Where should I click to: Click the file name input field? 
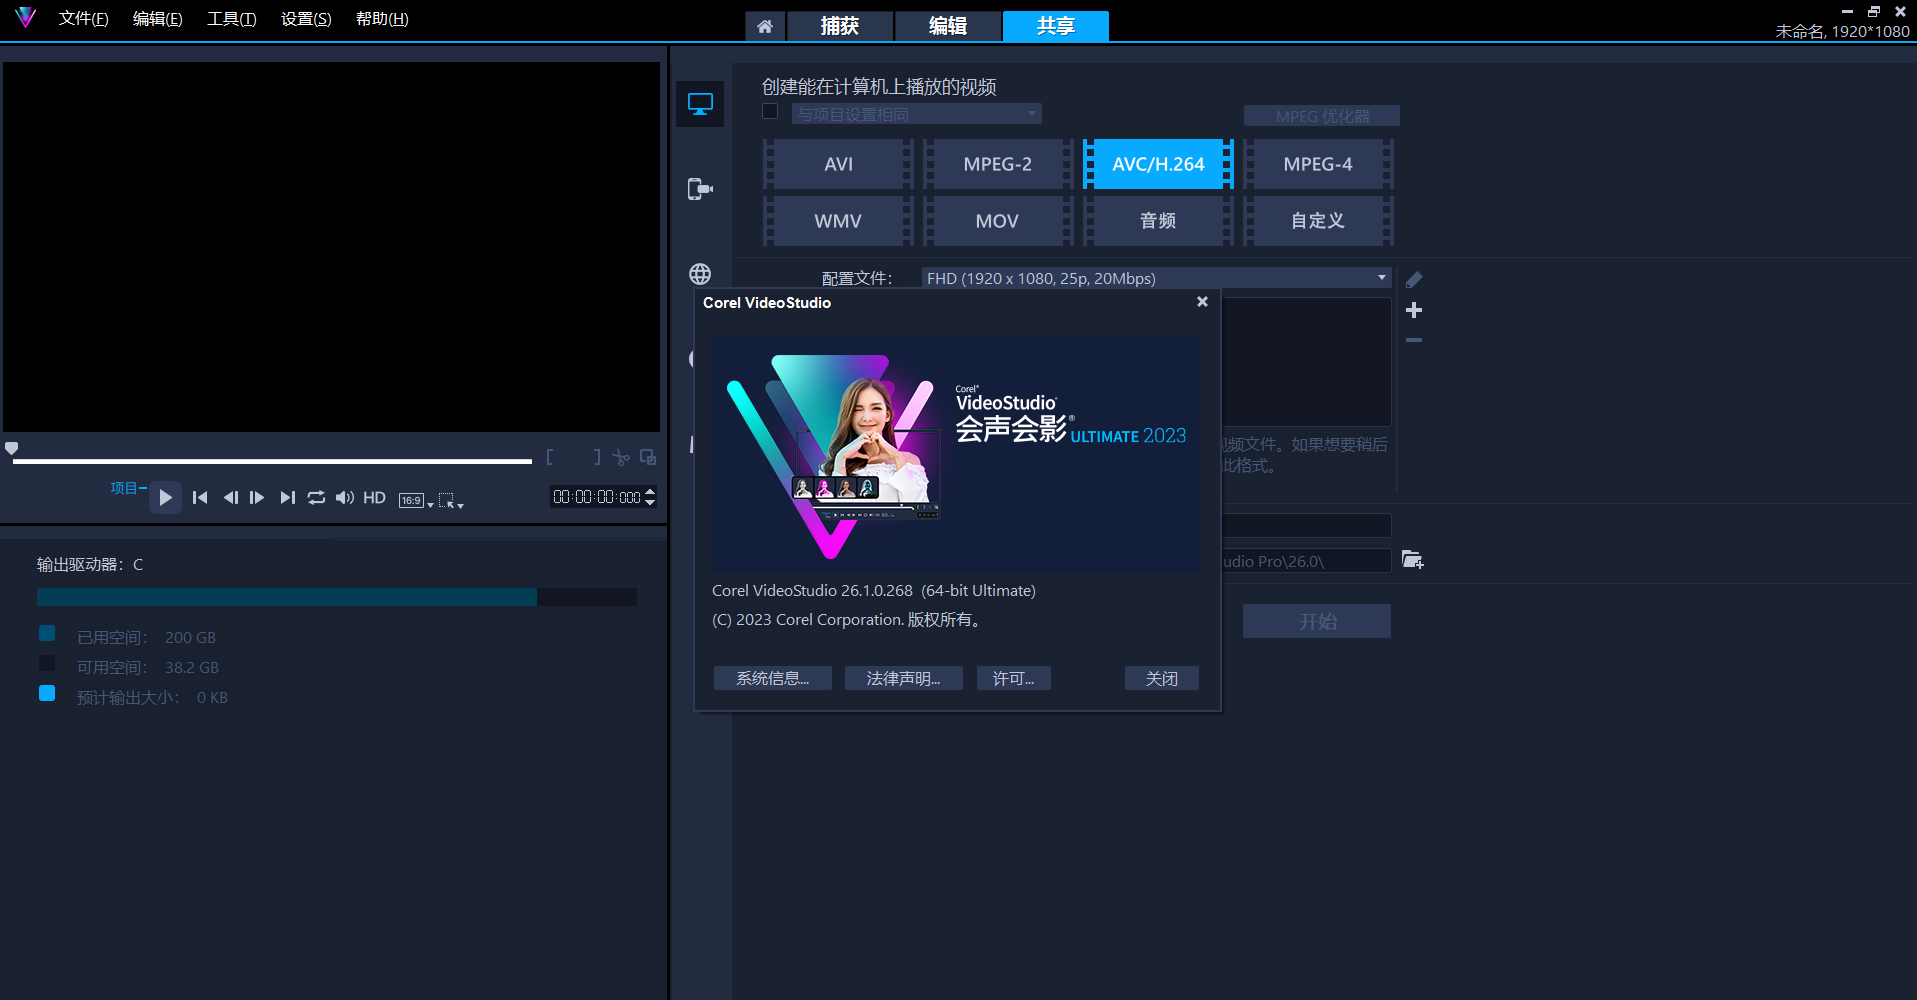point(1306,525)
